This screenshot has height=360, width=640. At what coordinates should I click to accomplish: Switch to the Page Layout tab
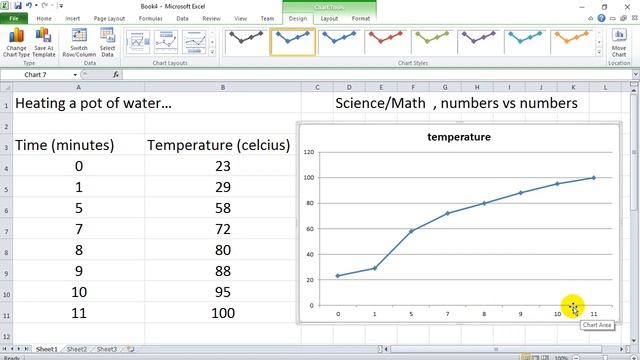click(x=109, y=18)
